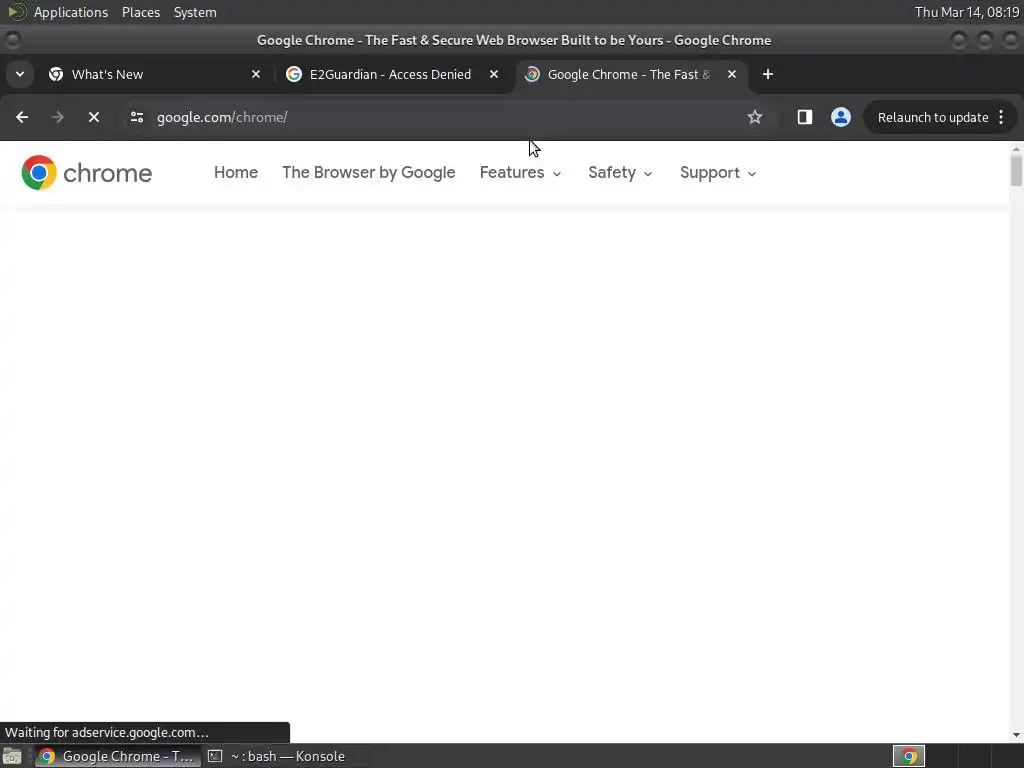This screenshot has height=768, width=1024.
Task: Go back using the browser back arrow
Action: (22, 118)
